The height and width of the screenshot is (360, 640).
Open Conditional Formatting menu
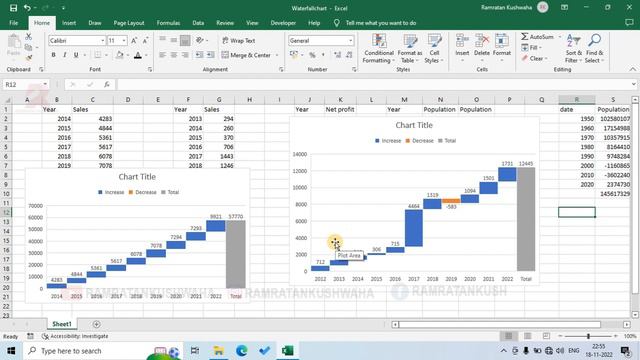(x=379, y=49)
